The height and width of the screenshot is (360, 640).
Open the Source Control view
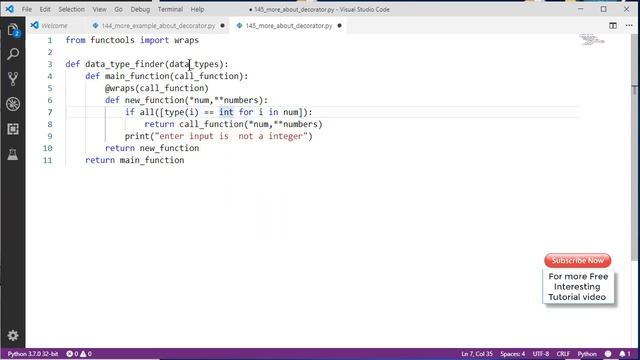coord(13,79)
